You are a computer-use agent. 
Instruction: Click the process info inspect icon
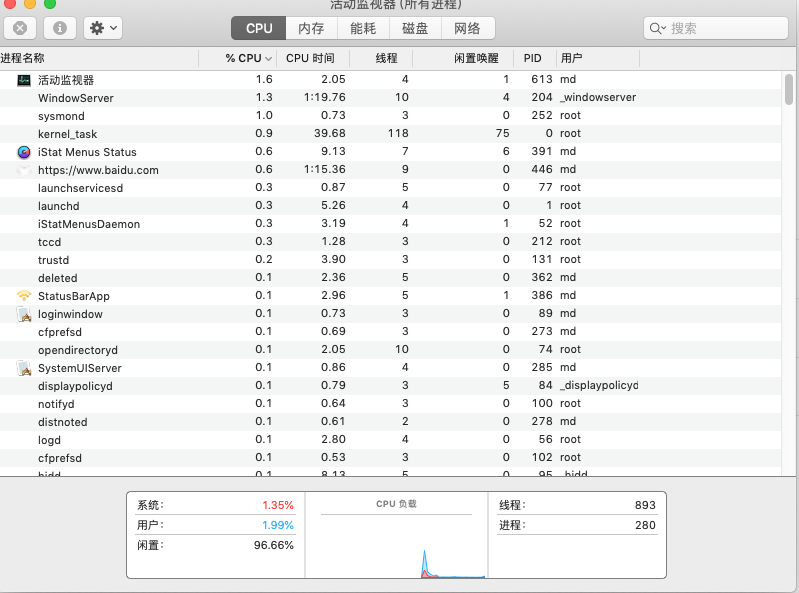click(60, 28)
